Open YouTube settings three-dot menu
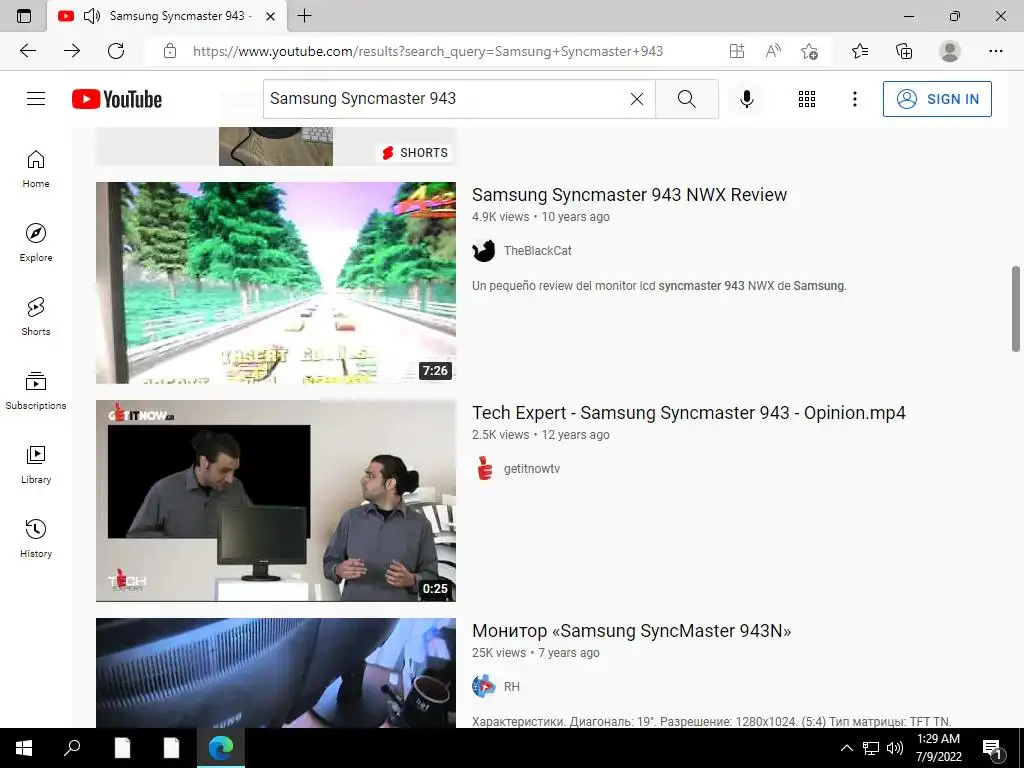 854,99
